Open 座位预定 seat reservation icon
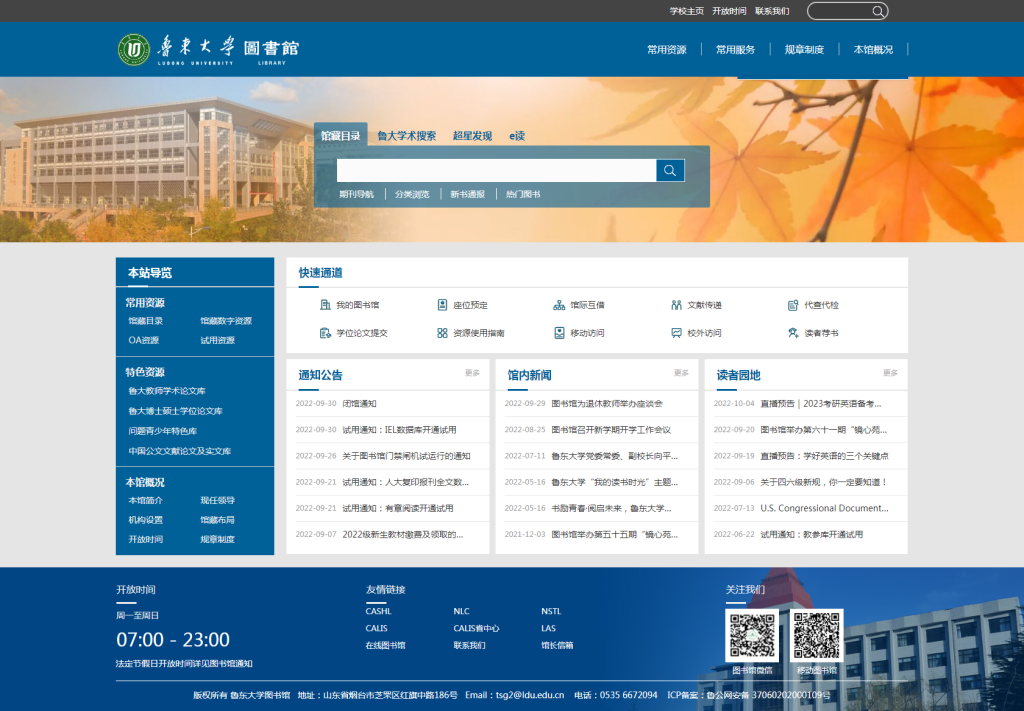 coord(442,305)
